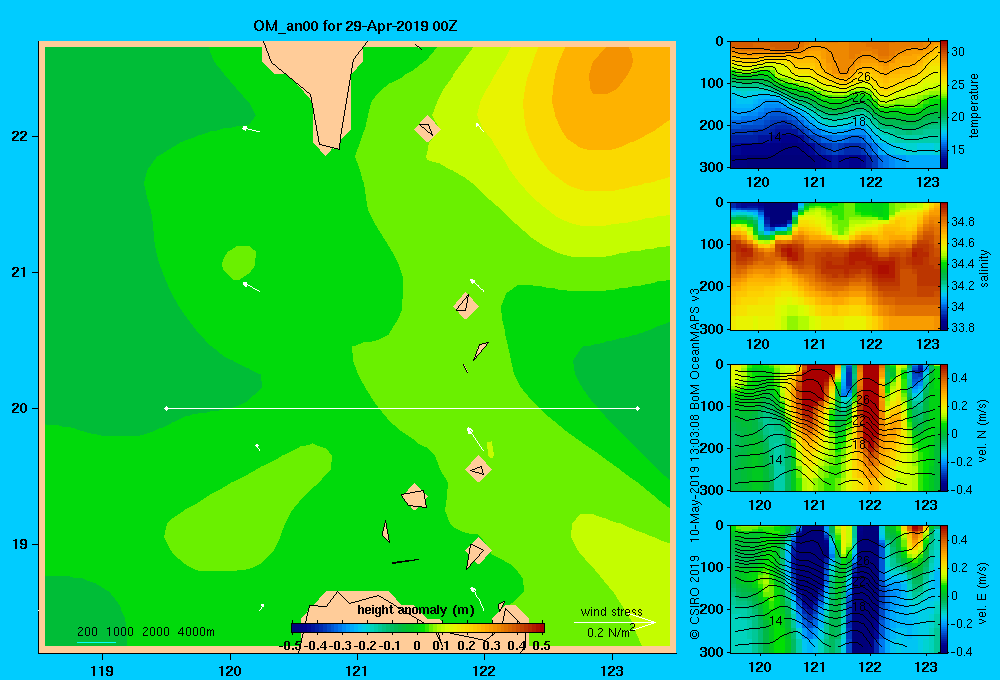Click the '200' bathymetry legend entry

point(87,632)
